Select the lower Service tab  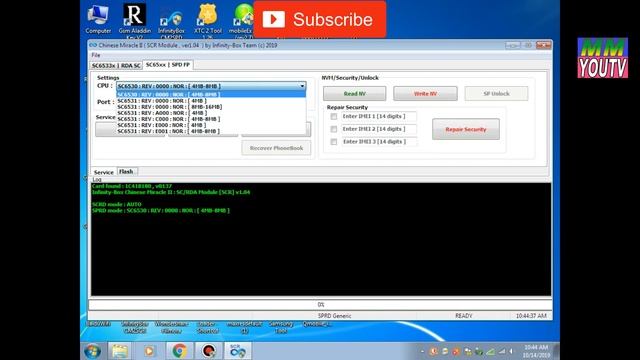(104, 172)
